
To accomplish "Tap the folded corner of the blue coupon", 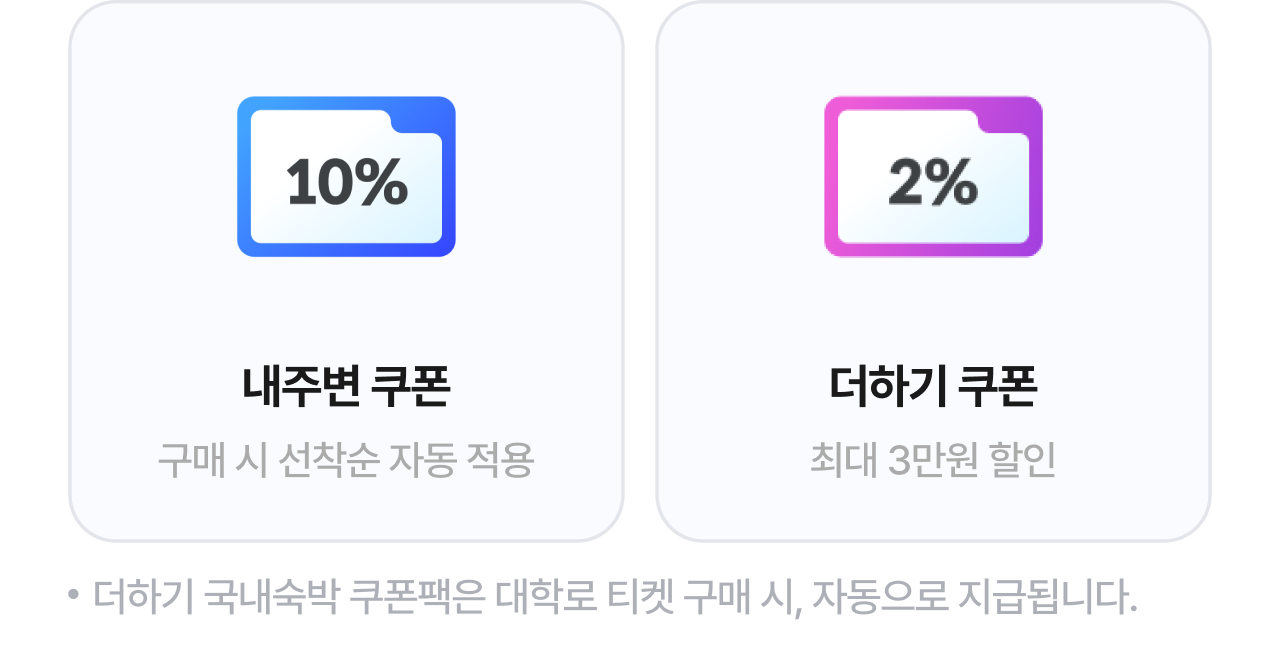I will [x=420, y=115].
